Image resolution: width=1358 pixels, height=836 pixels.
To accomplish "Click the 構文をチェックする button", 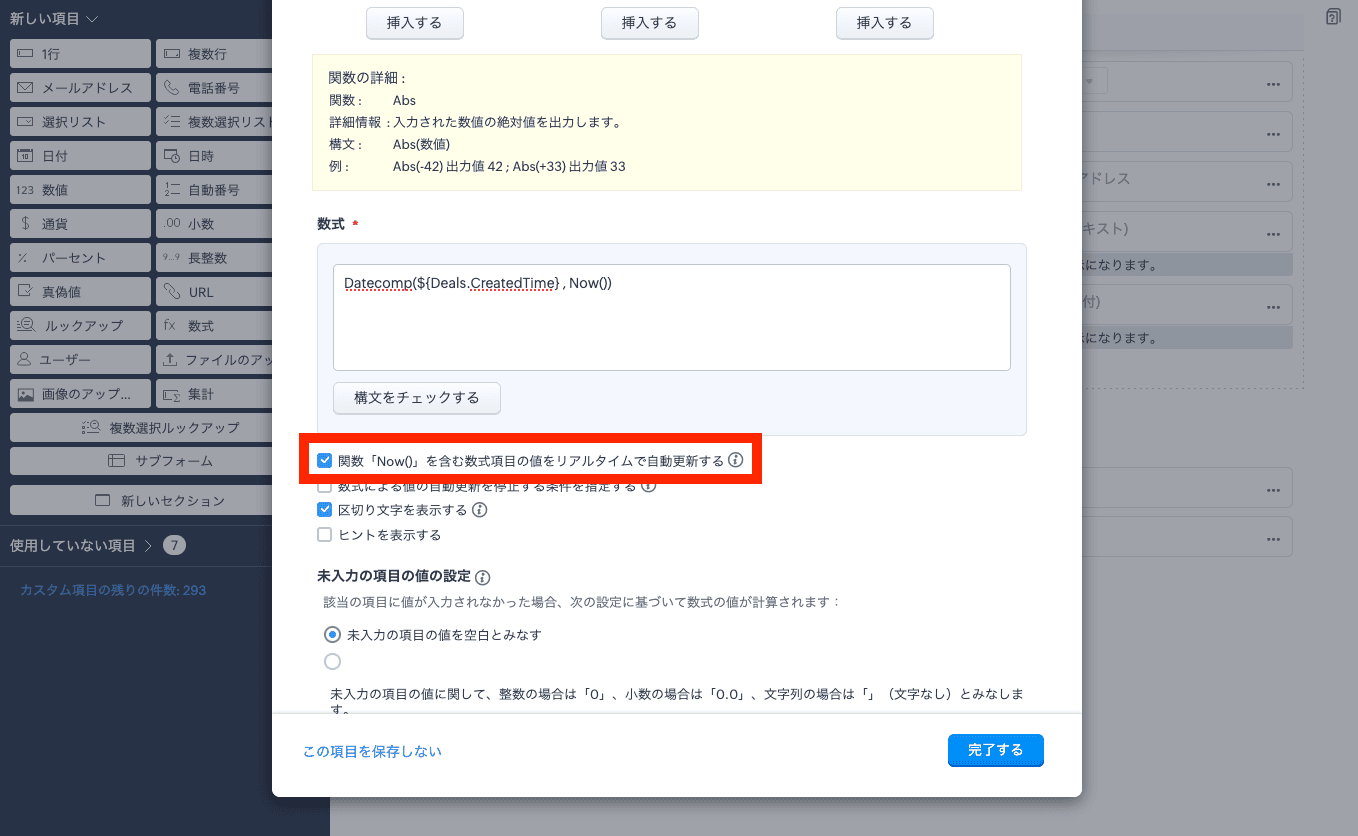I will pyautogui.click(x=417, y=398).
